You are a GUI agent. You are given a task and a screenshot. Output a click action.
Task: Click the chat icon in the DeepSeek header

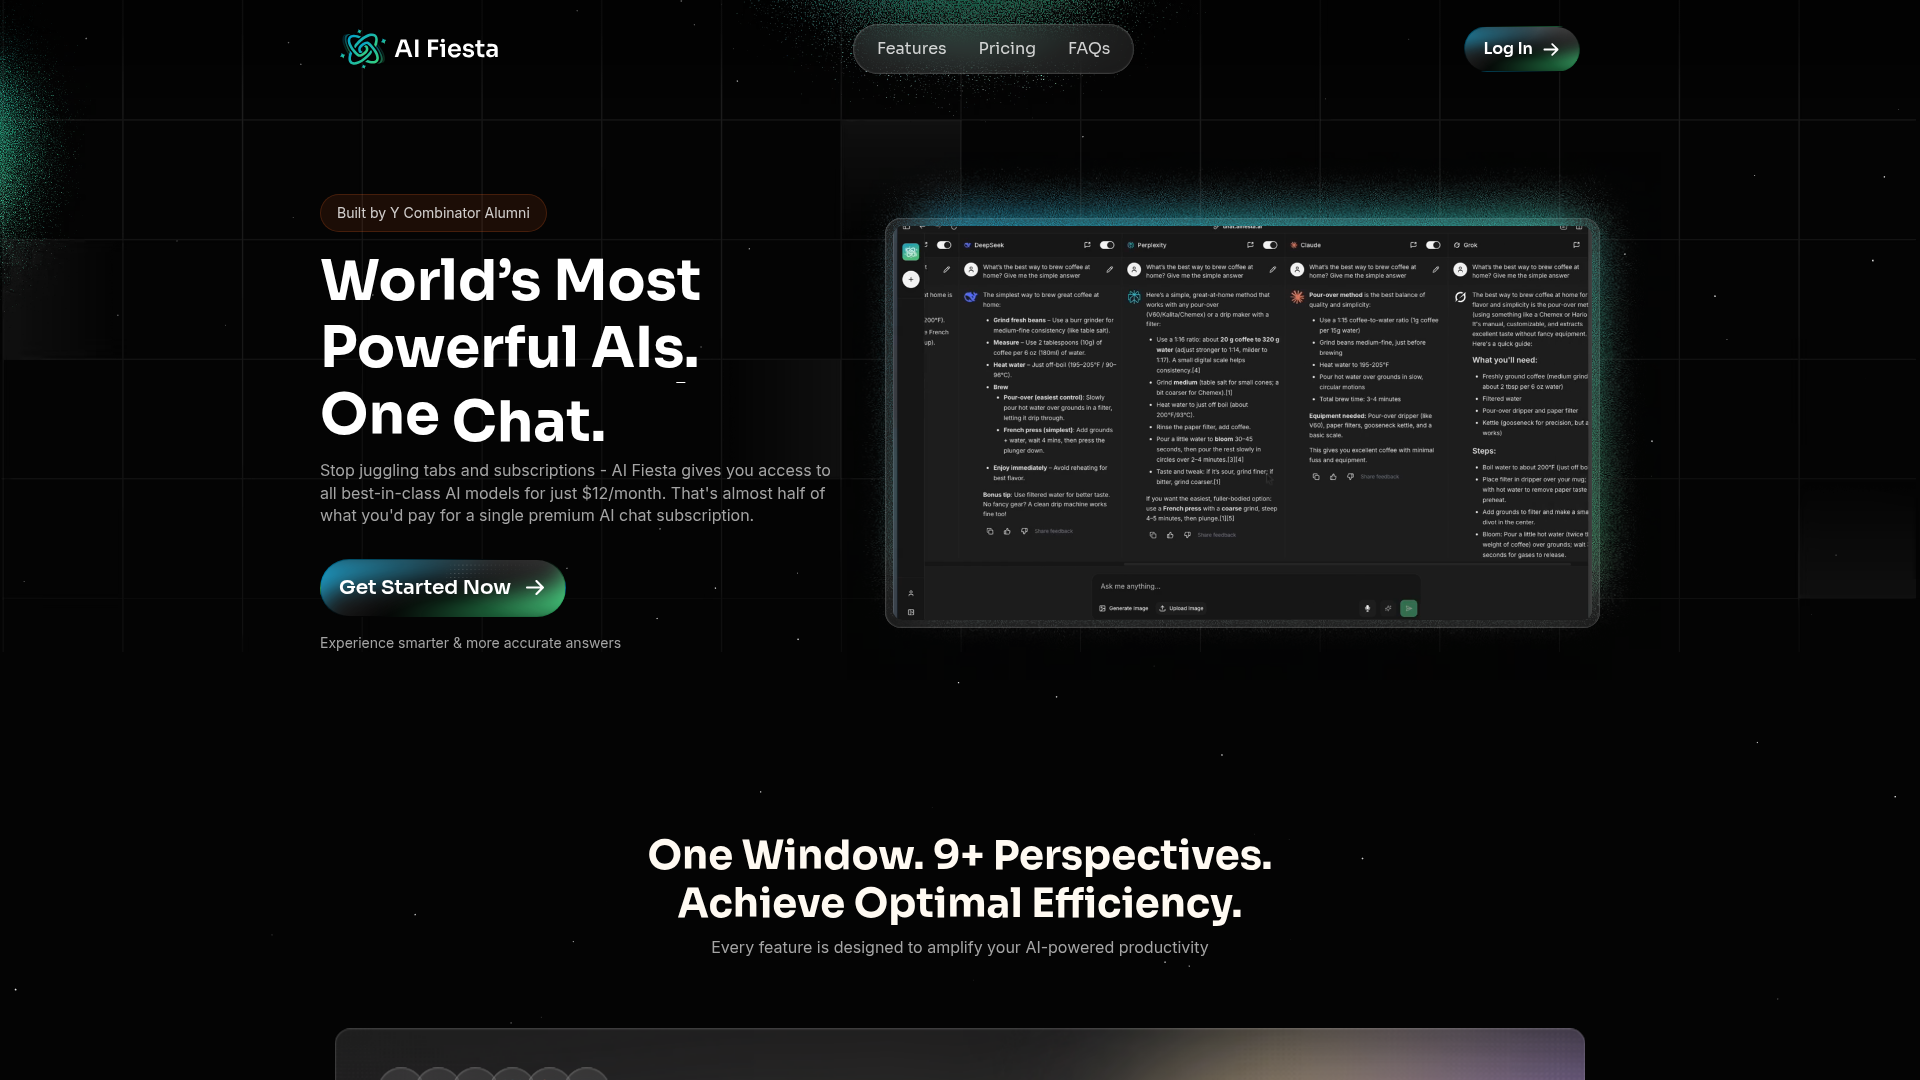click(x=1087, y=245)
